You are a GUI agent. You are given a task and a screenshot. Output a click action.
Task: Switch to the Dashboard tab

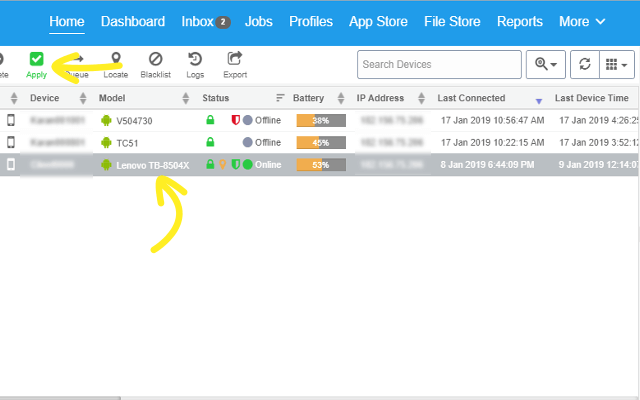(133, 21)
